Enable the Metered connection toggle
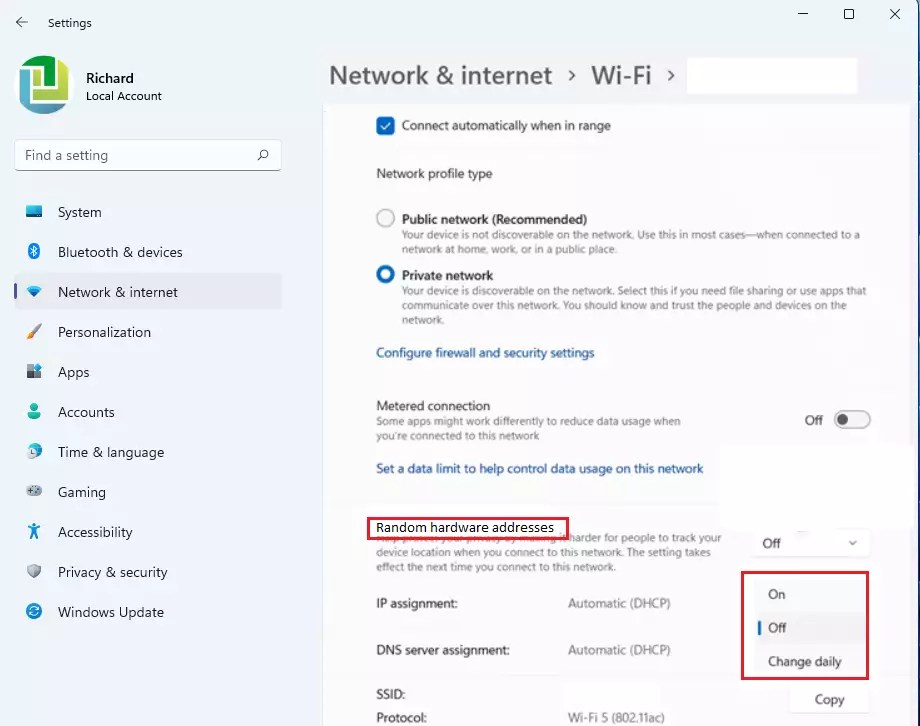 (851, 420)
